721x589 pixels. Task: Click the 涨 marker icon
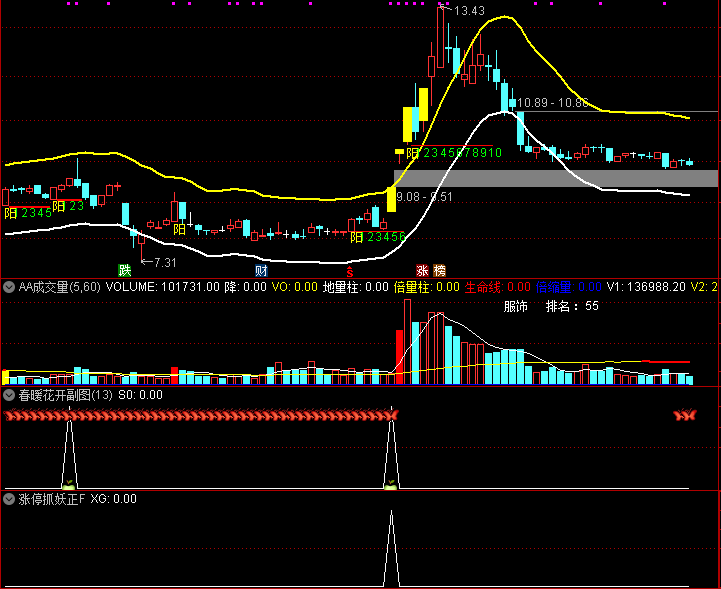422,270
